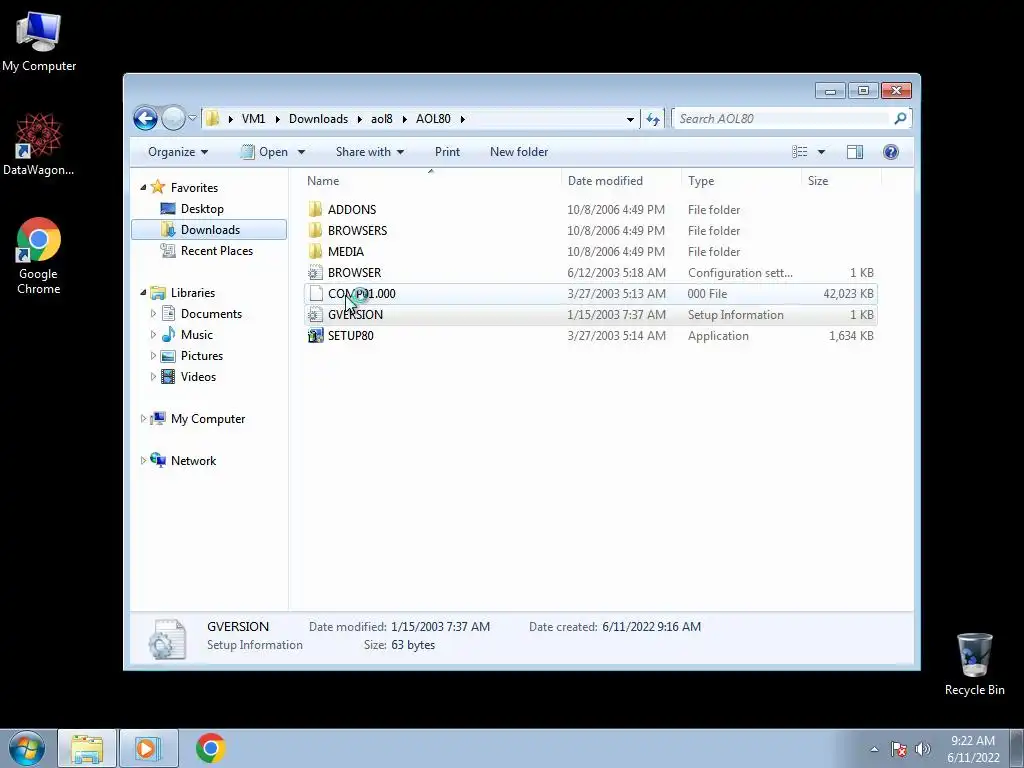Open the Documents library
The width and height of the screenshot is (1024, 768).
(211, 313)
